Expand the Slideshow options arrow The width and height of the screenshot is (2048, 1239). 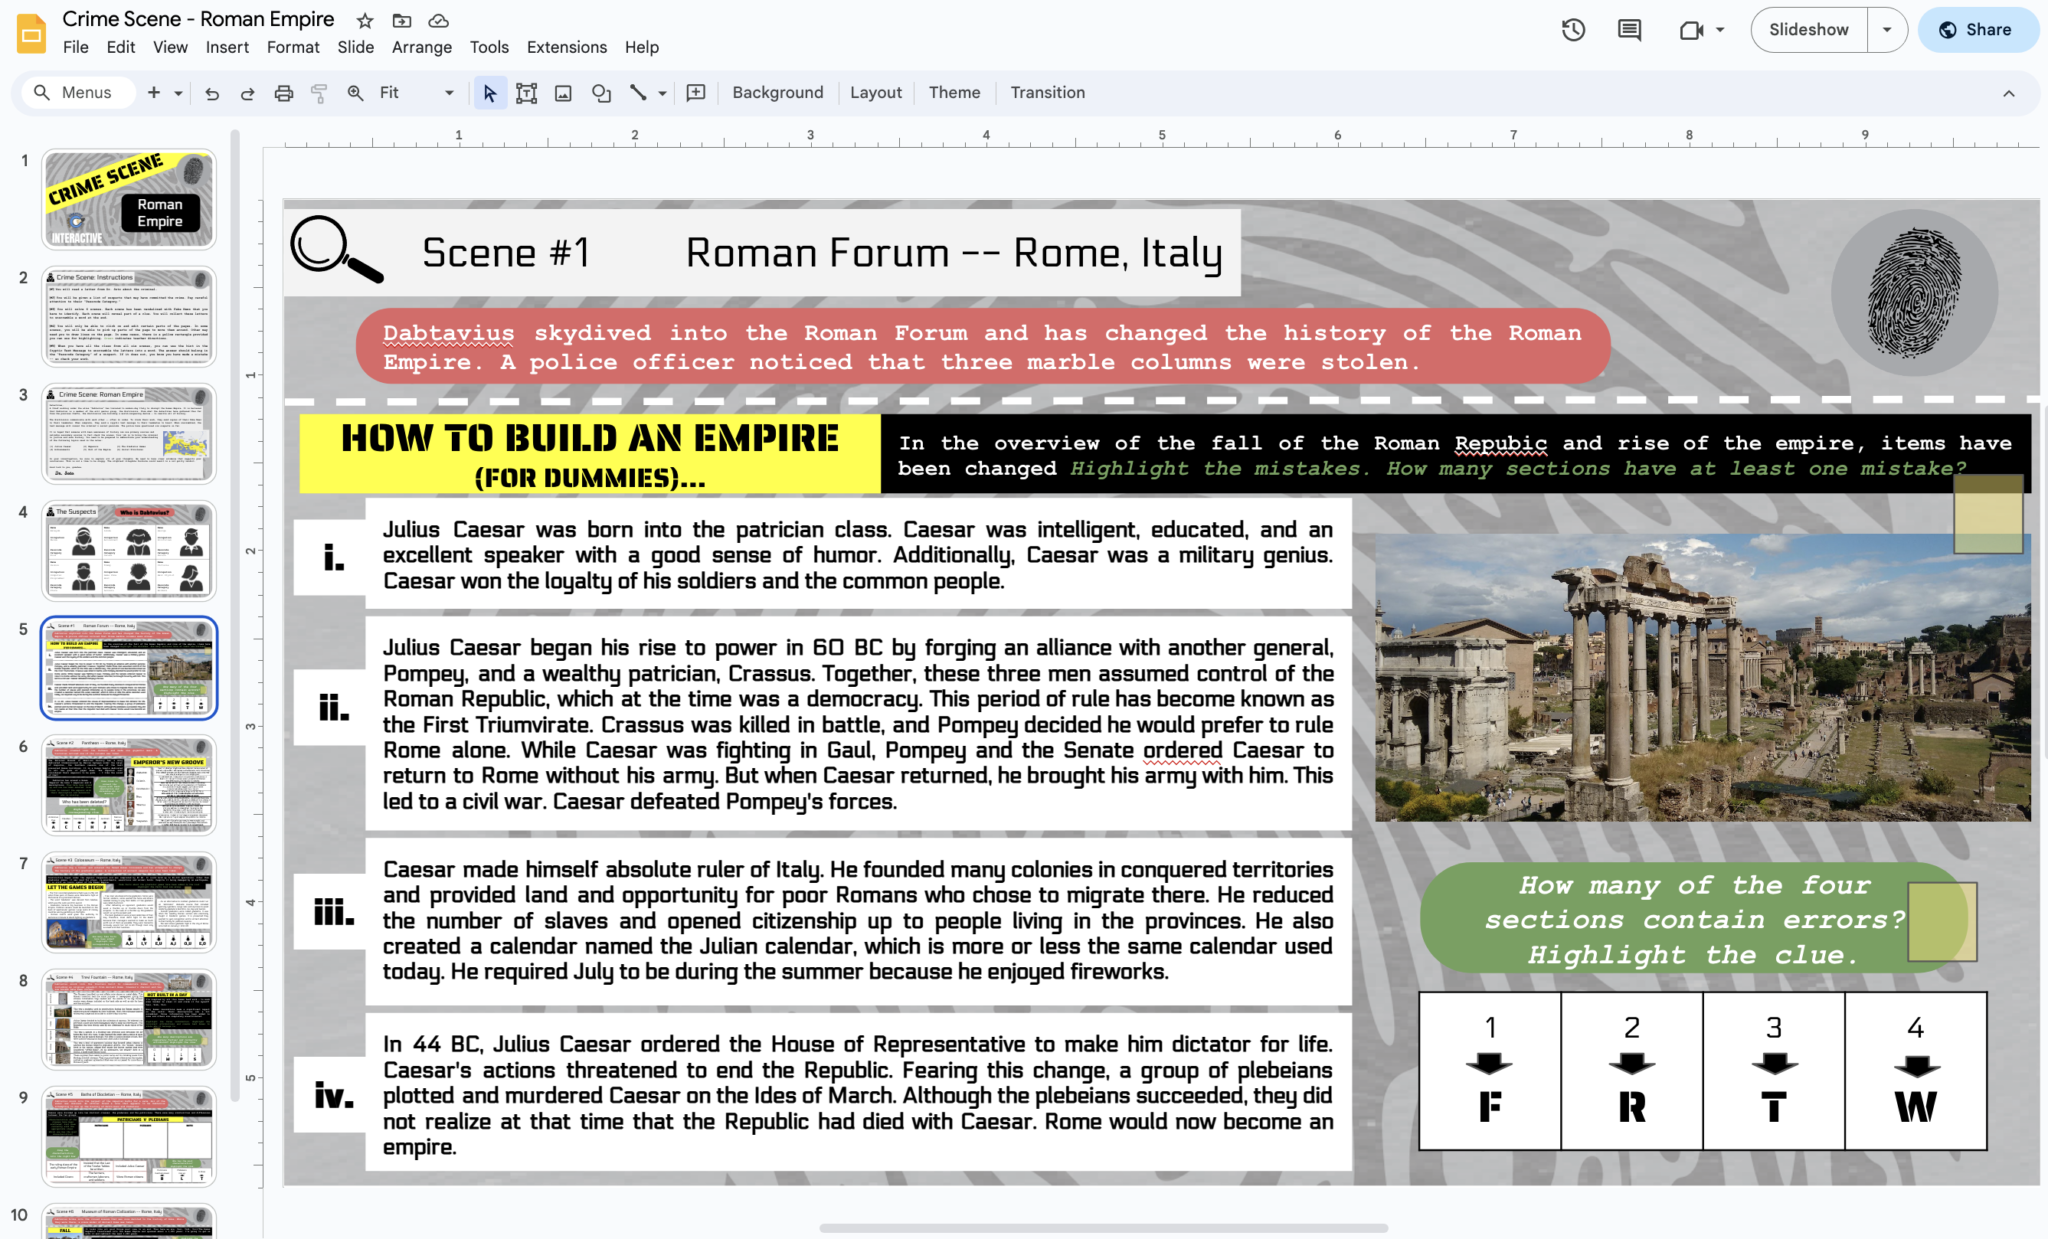click(x=1886, y=30)
